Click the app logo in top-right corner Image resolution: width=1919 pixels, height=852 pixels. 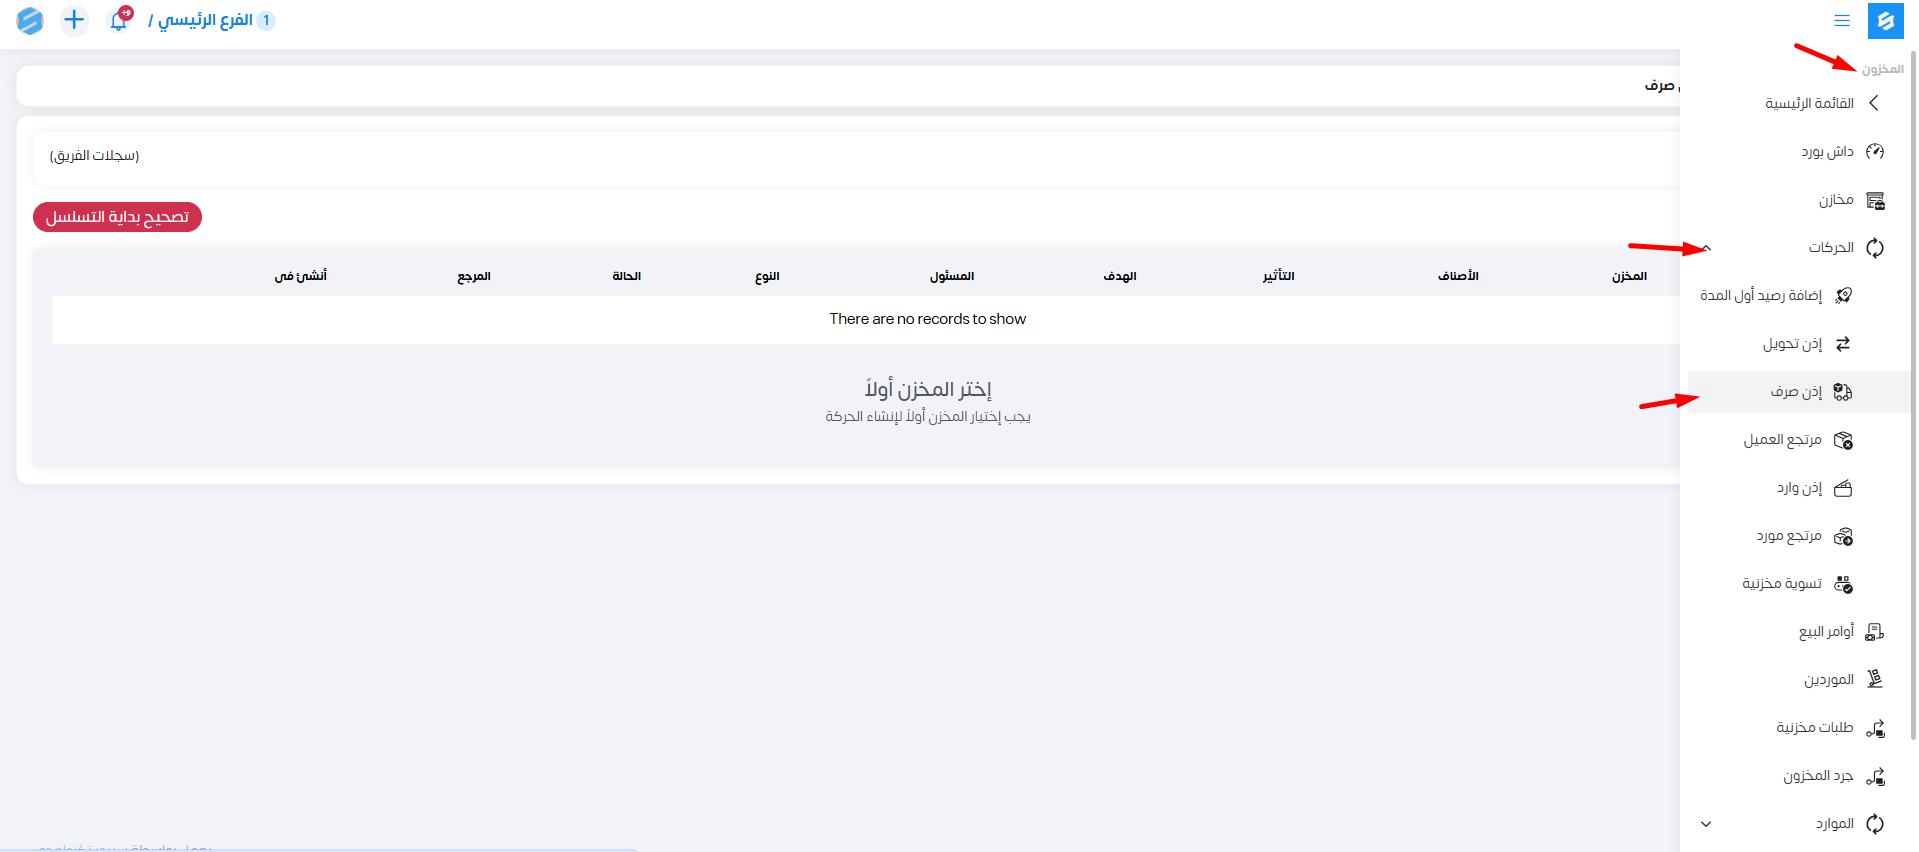click(1885, 20)
